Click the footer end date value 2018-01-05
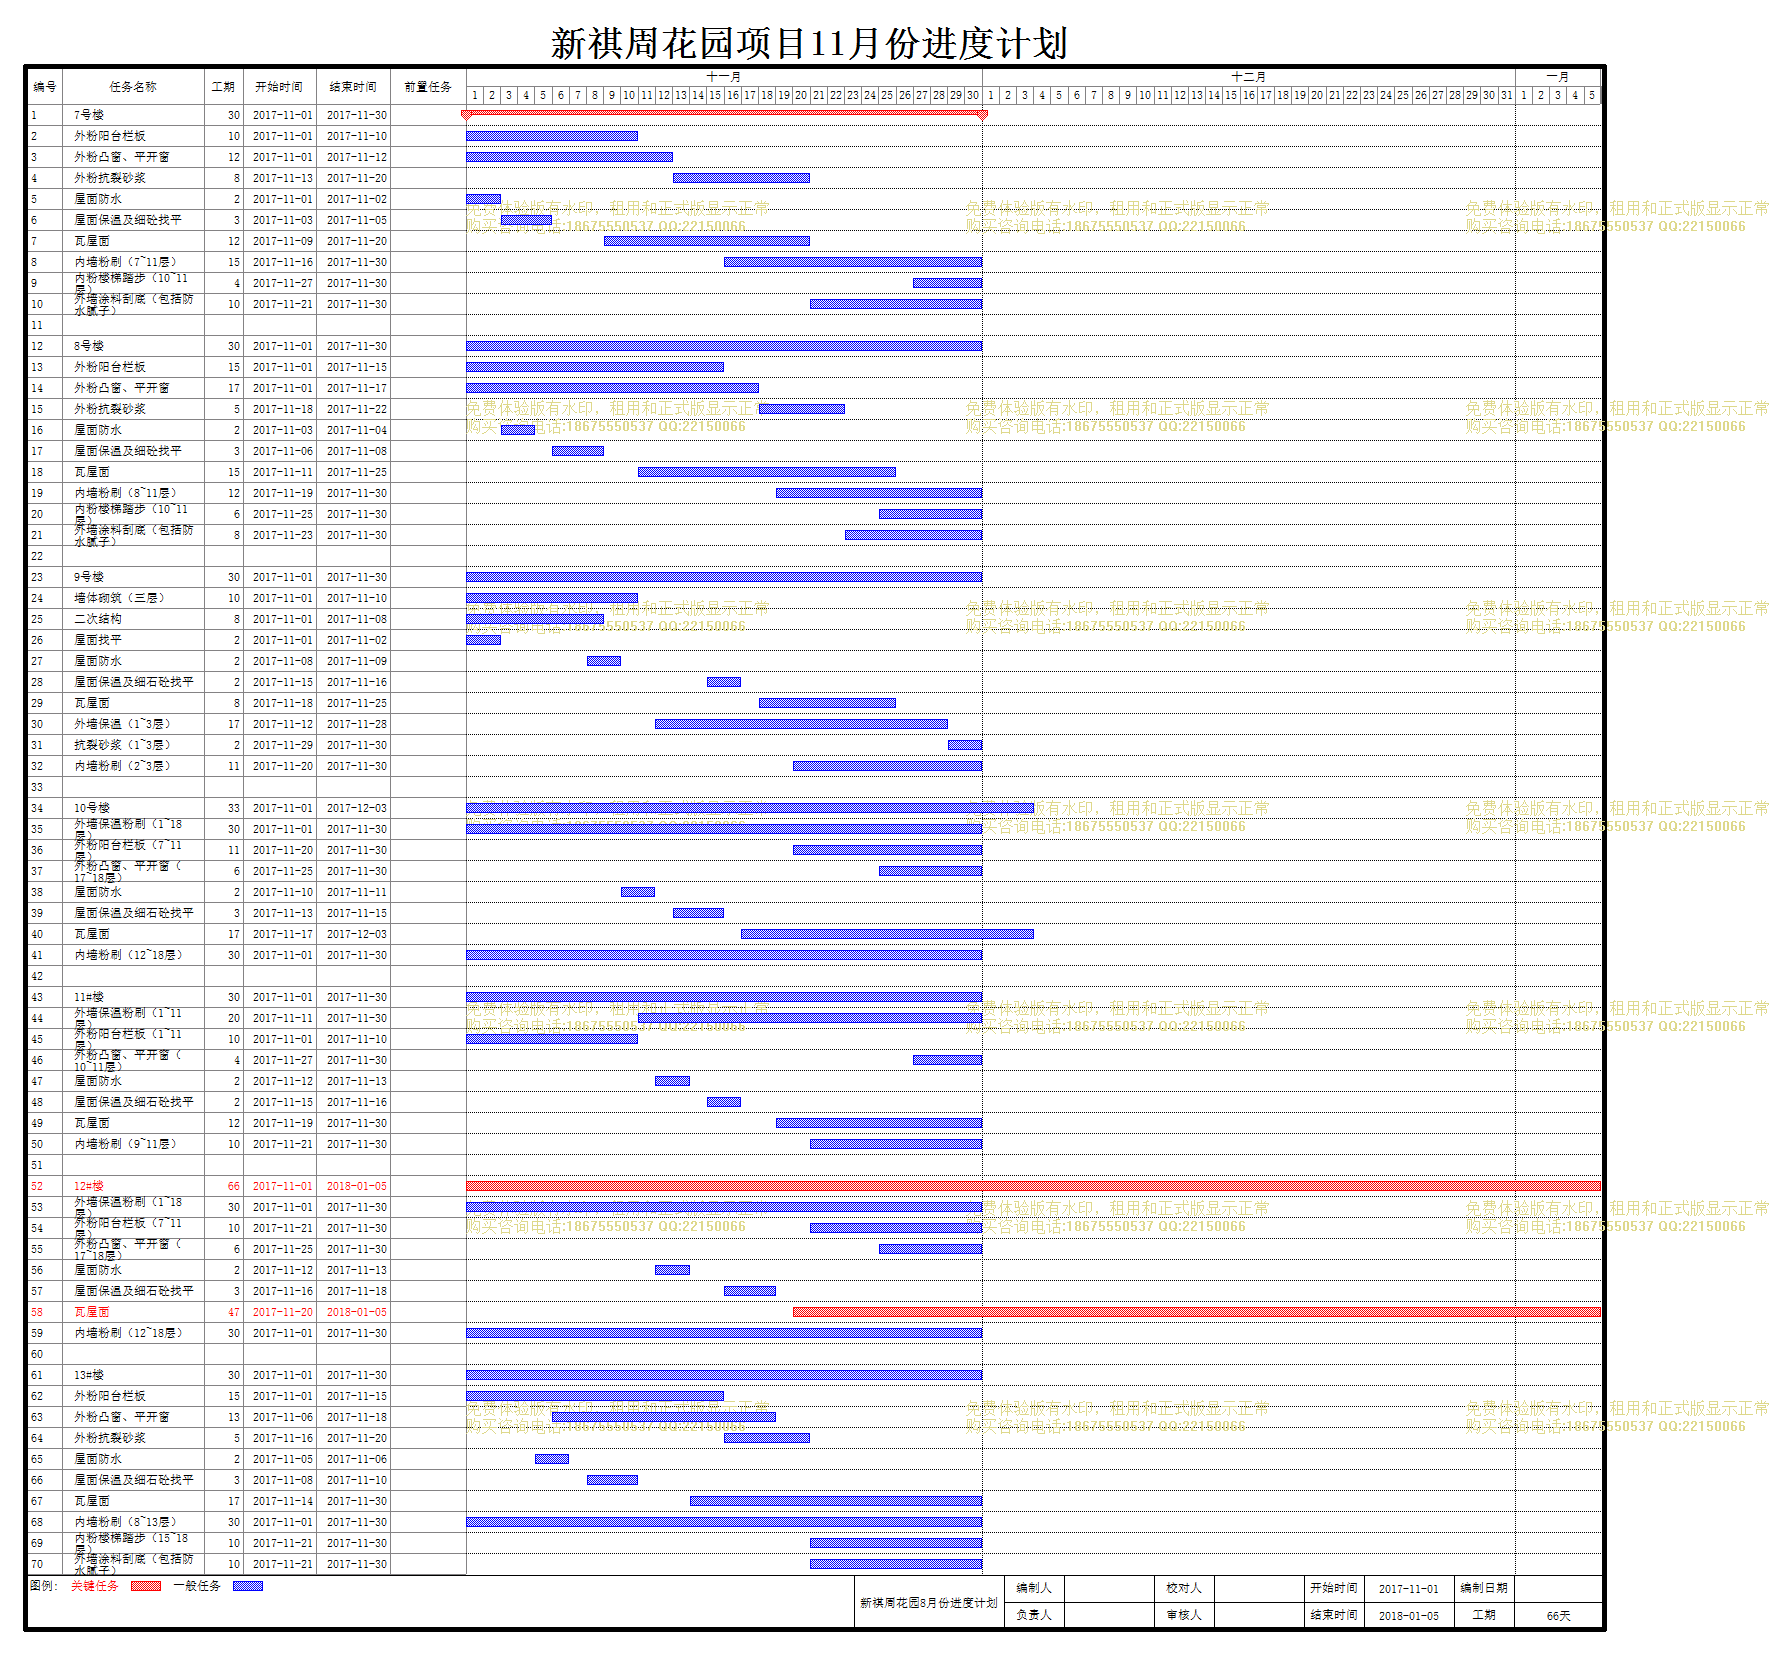The width and height of the screenshot is (1769, 1653). tap(1408, 1616)
